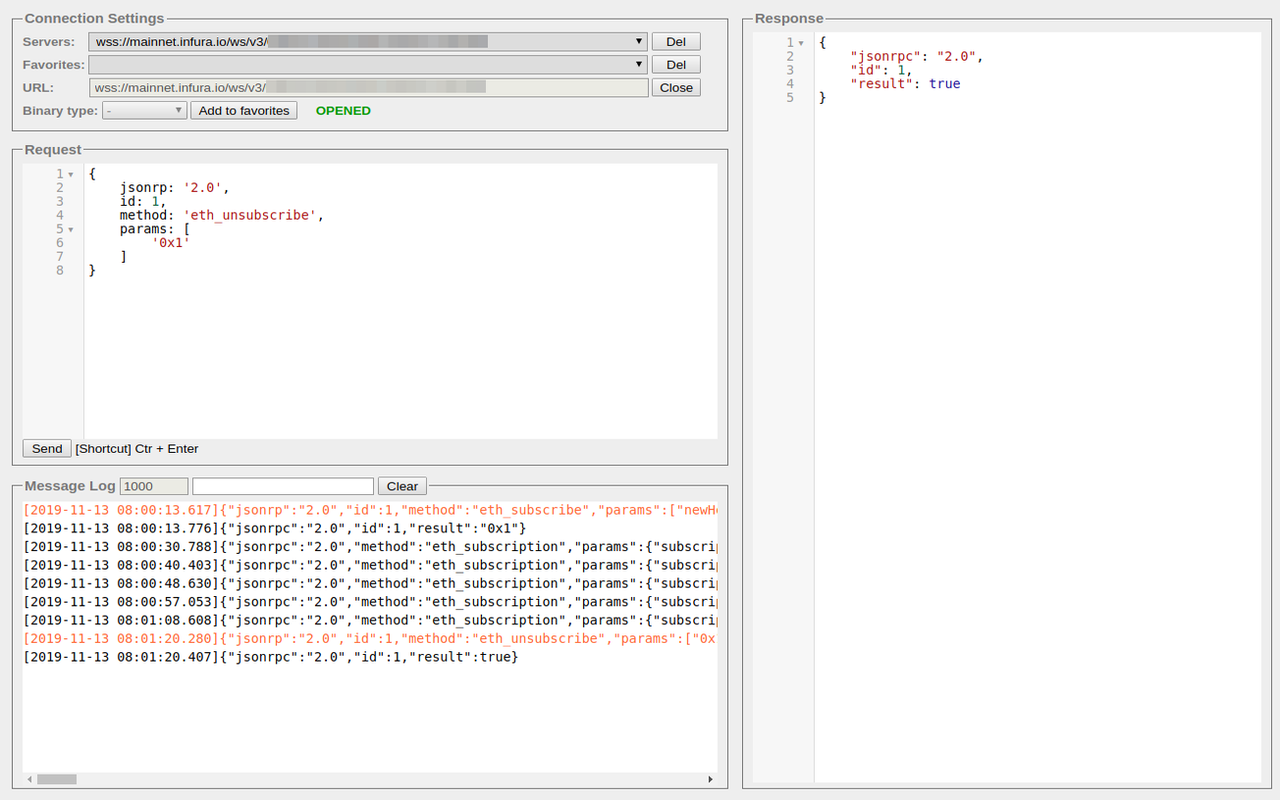This screenshot has width=1280, height=800.
Task: Click the method 'eth_unsubscribe' line in request
Action: tap(222, 215)
